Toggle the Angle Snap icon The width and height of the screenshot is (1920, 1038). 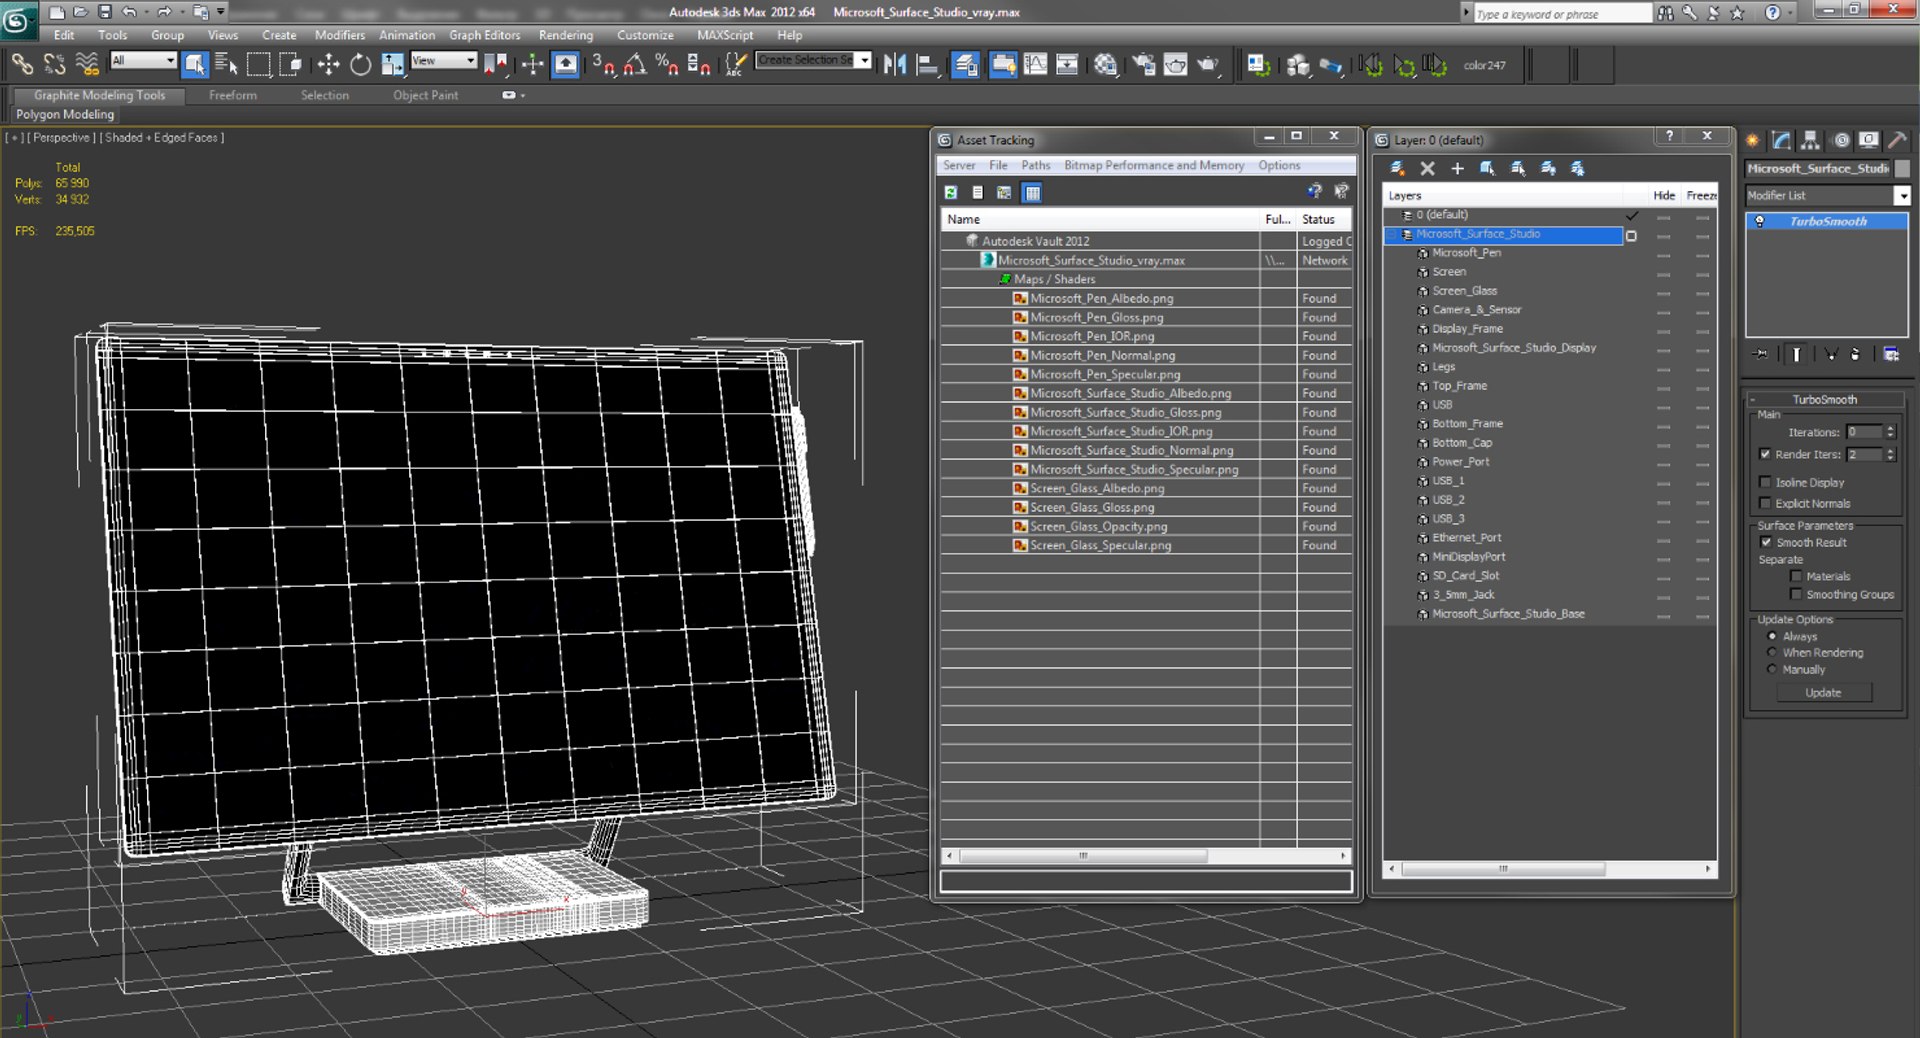click(634, 65)
